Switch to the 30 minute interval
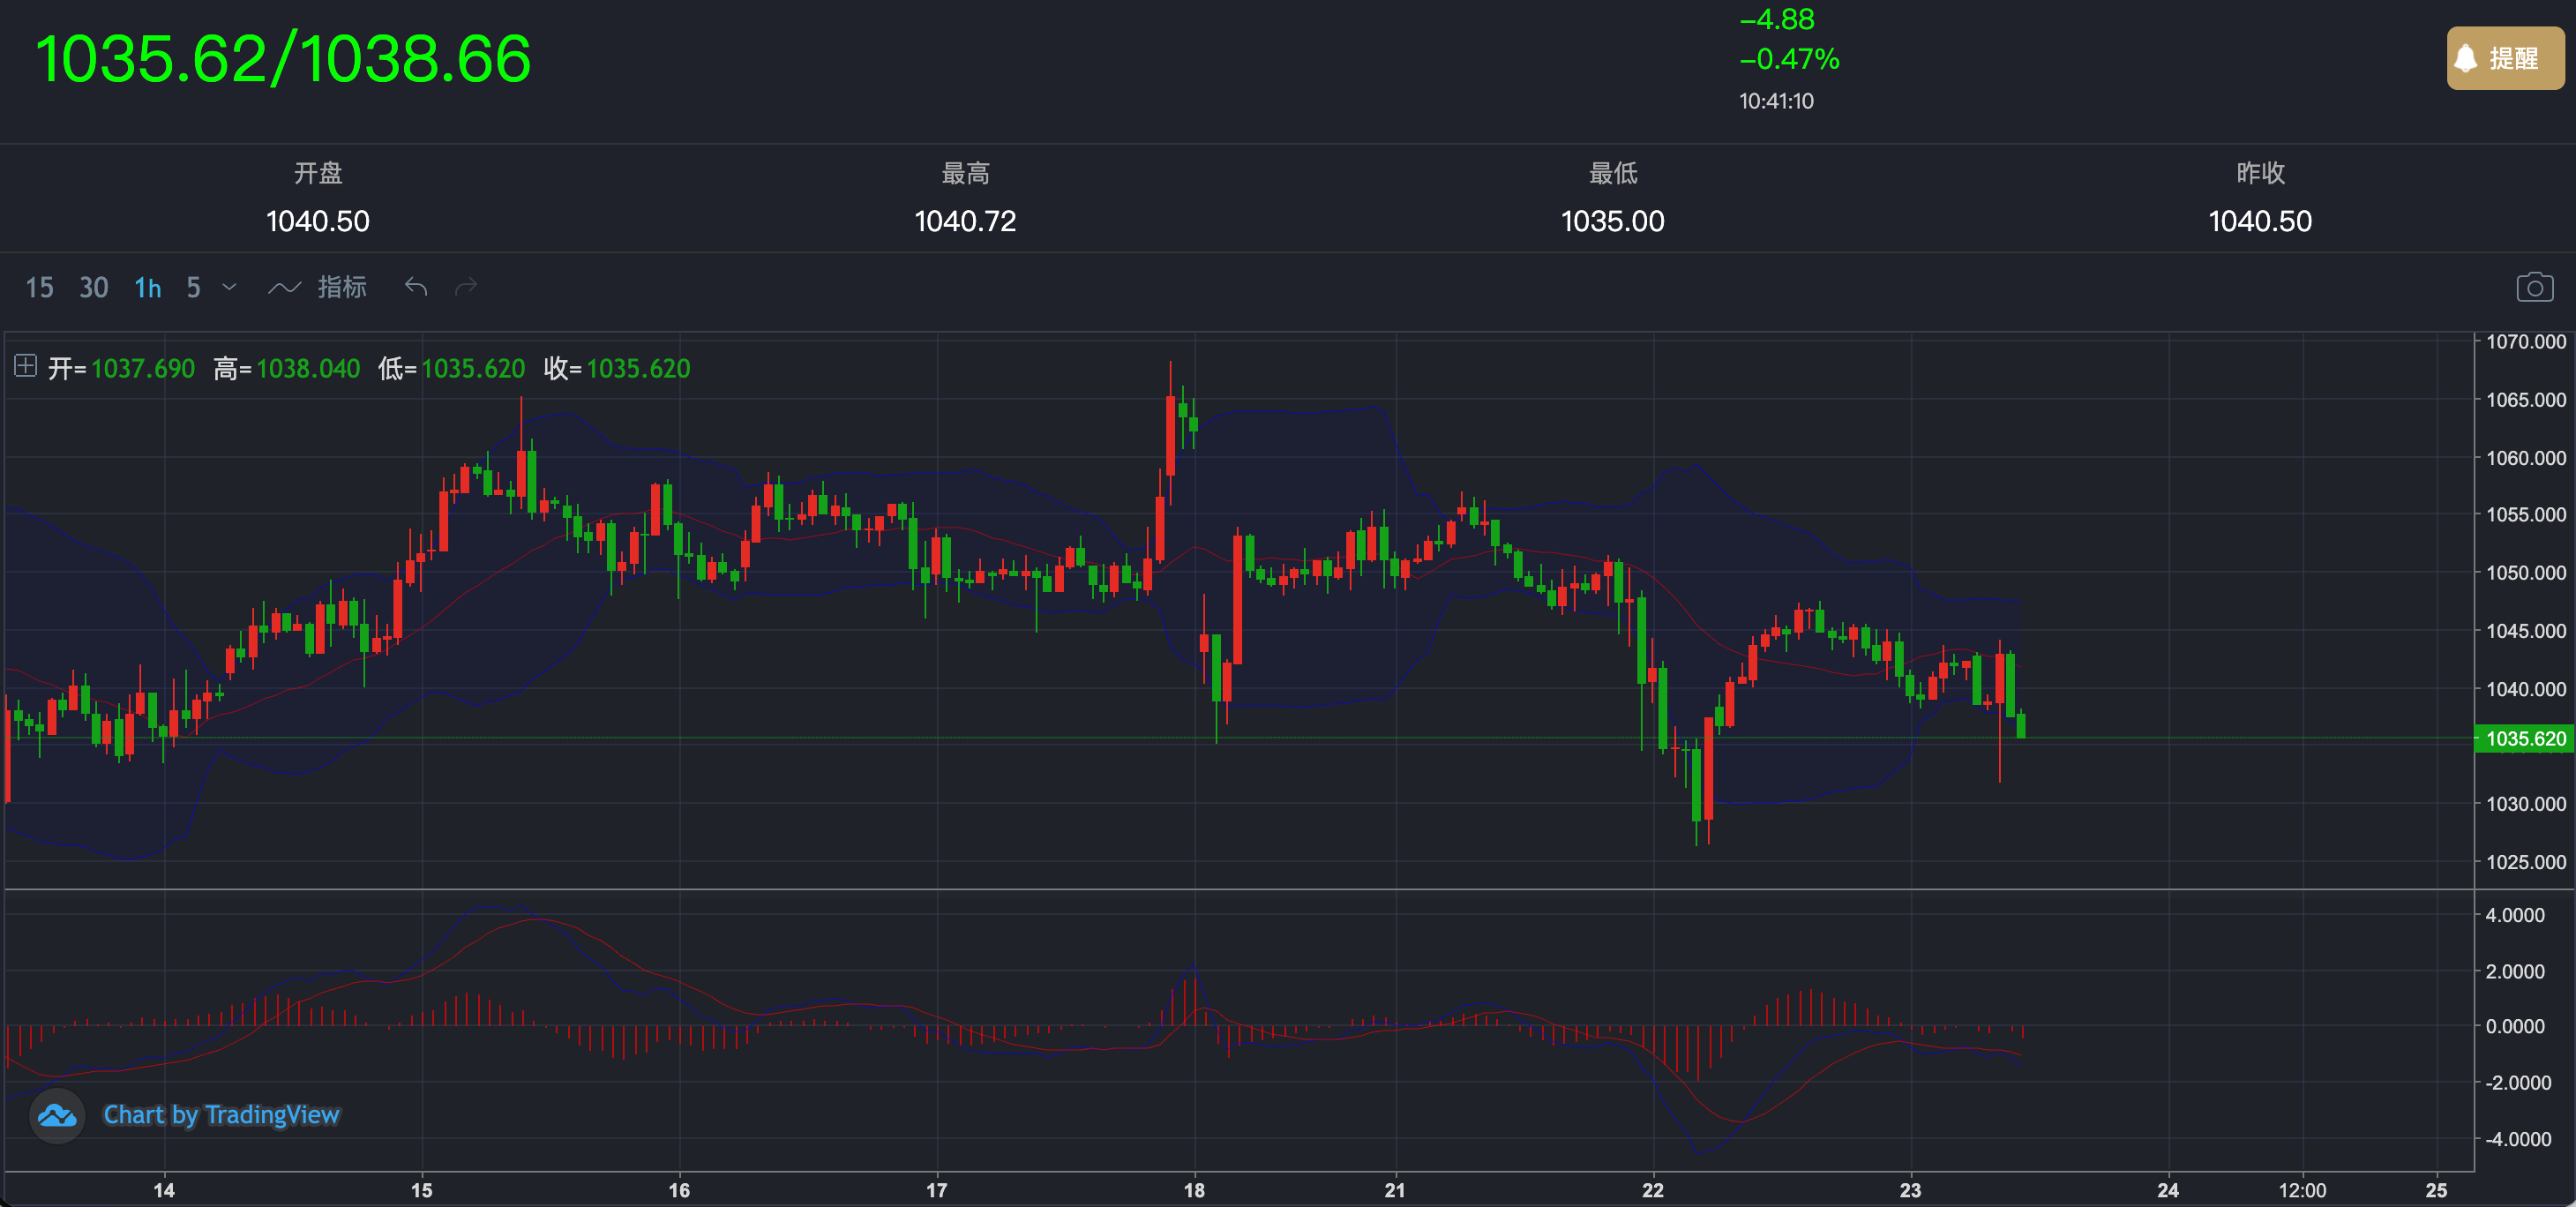 tap(94, 288)
